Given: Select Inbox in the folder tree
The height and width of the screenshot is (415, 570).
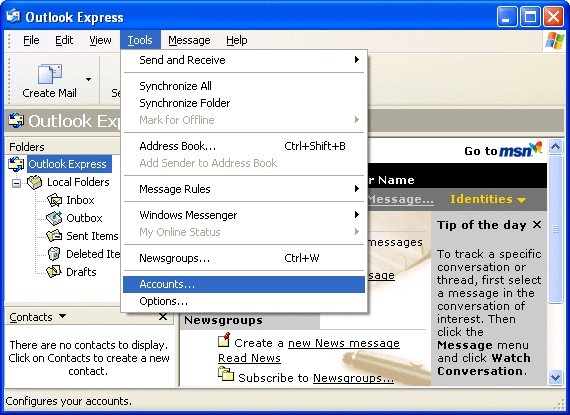Looking at the screenshot, I should click(x=80, y=200).
